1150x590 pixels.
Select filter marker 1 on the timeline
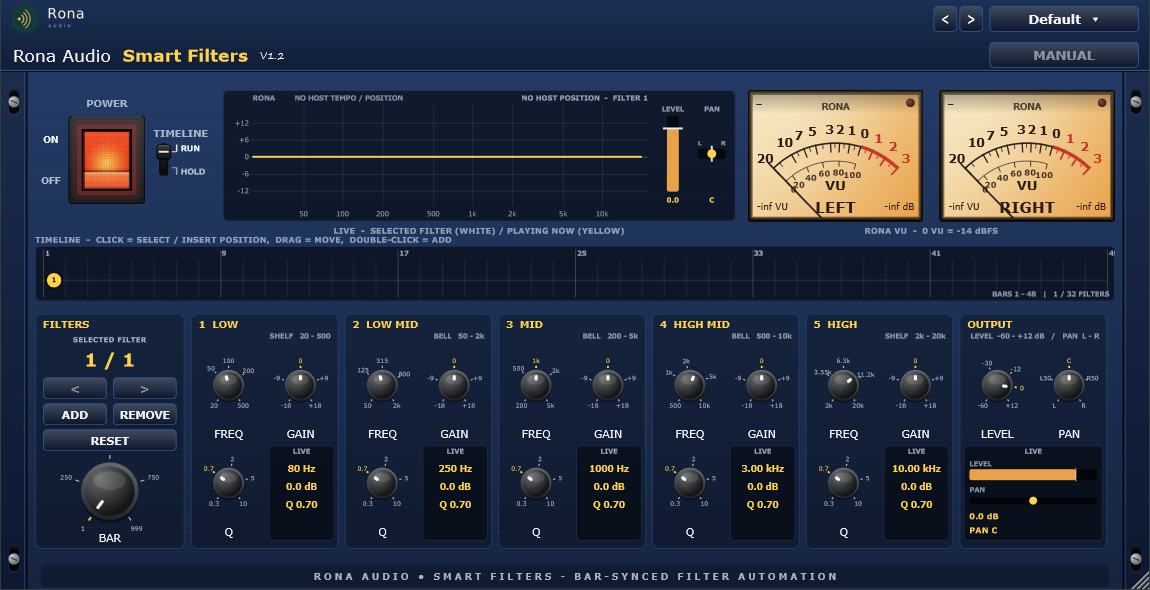point(54,280)
